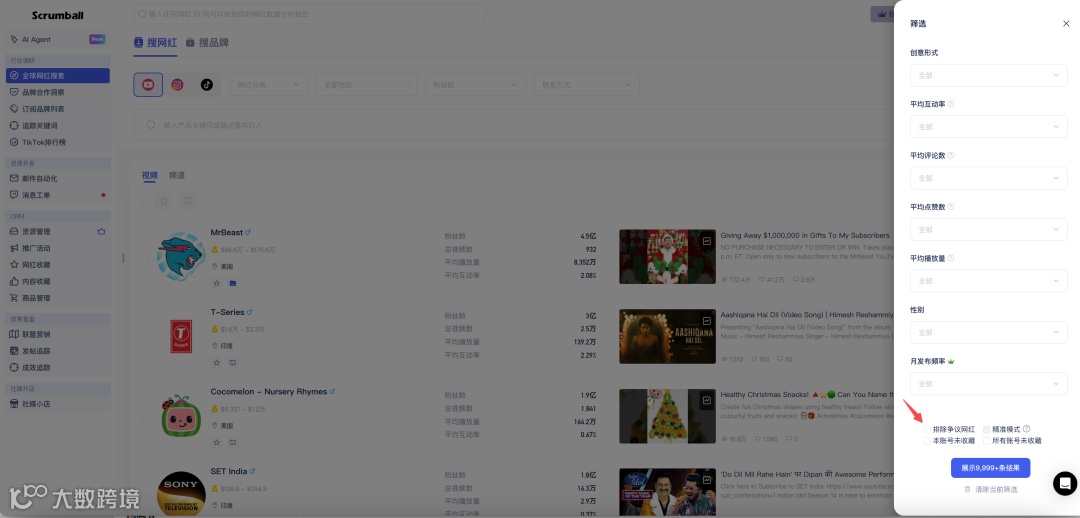
Task: Open 内容收藏 in the sidebar
Action: pos(58,281)
